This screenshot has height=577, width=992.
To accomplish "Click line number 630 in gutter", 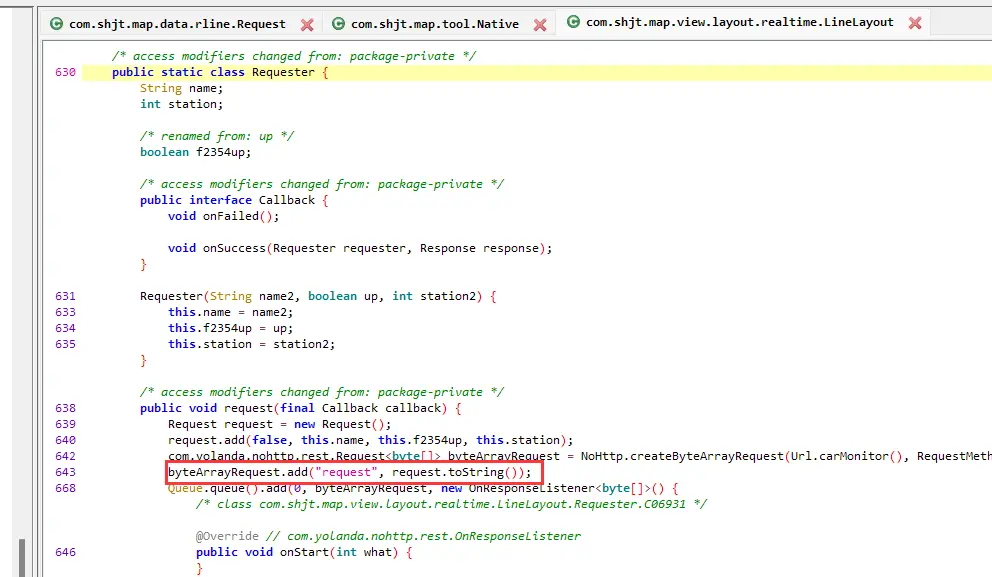I will tap(65, 72).
